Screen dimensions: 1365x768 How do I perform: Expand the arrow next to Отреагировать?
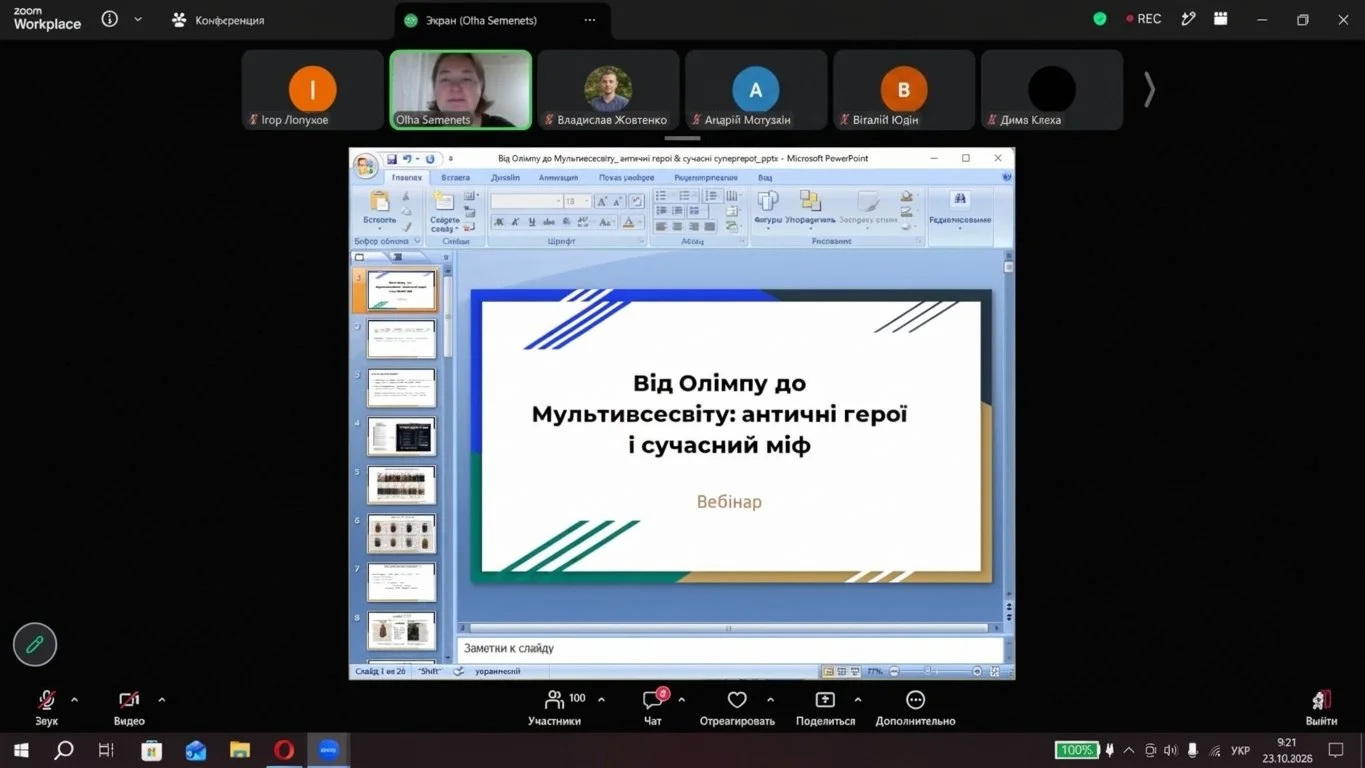click(x=770, y=700)
